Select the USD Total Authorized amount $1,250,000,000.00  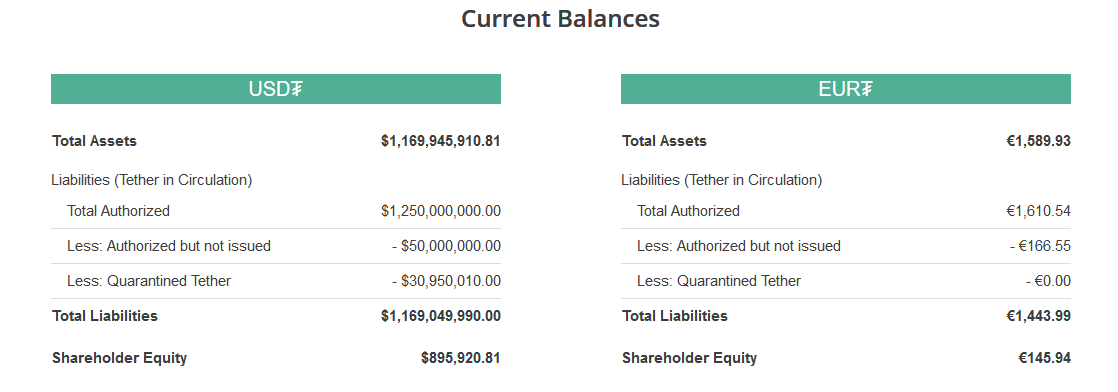point(441,211)
